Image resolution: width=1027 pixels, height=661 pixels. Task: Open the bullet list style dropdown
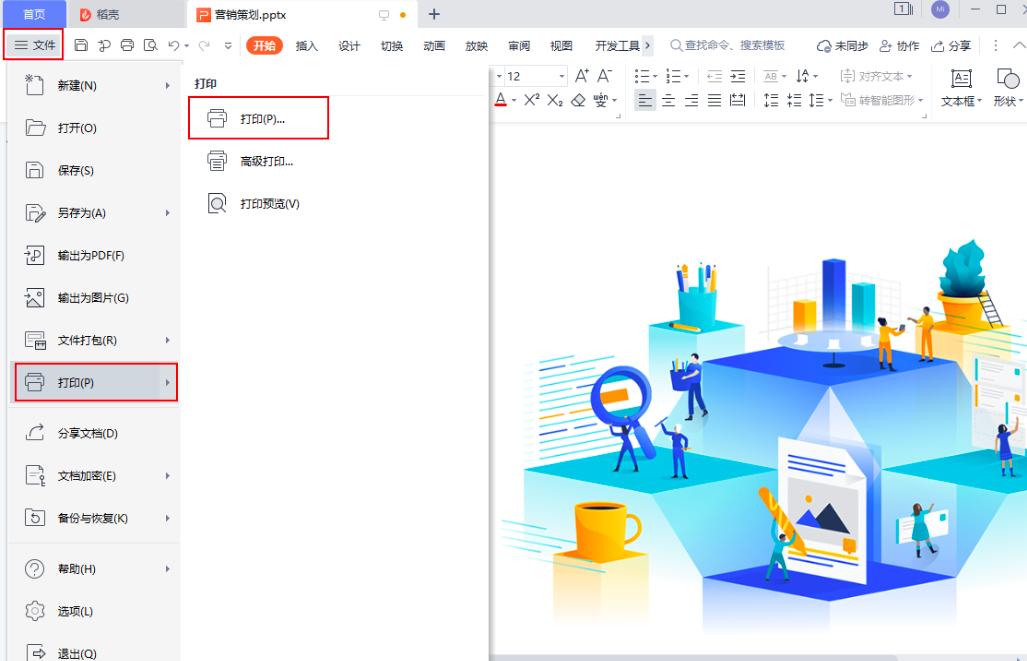[655, 74]
